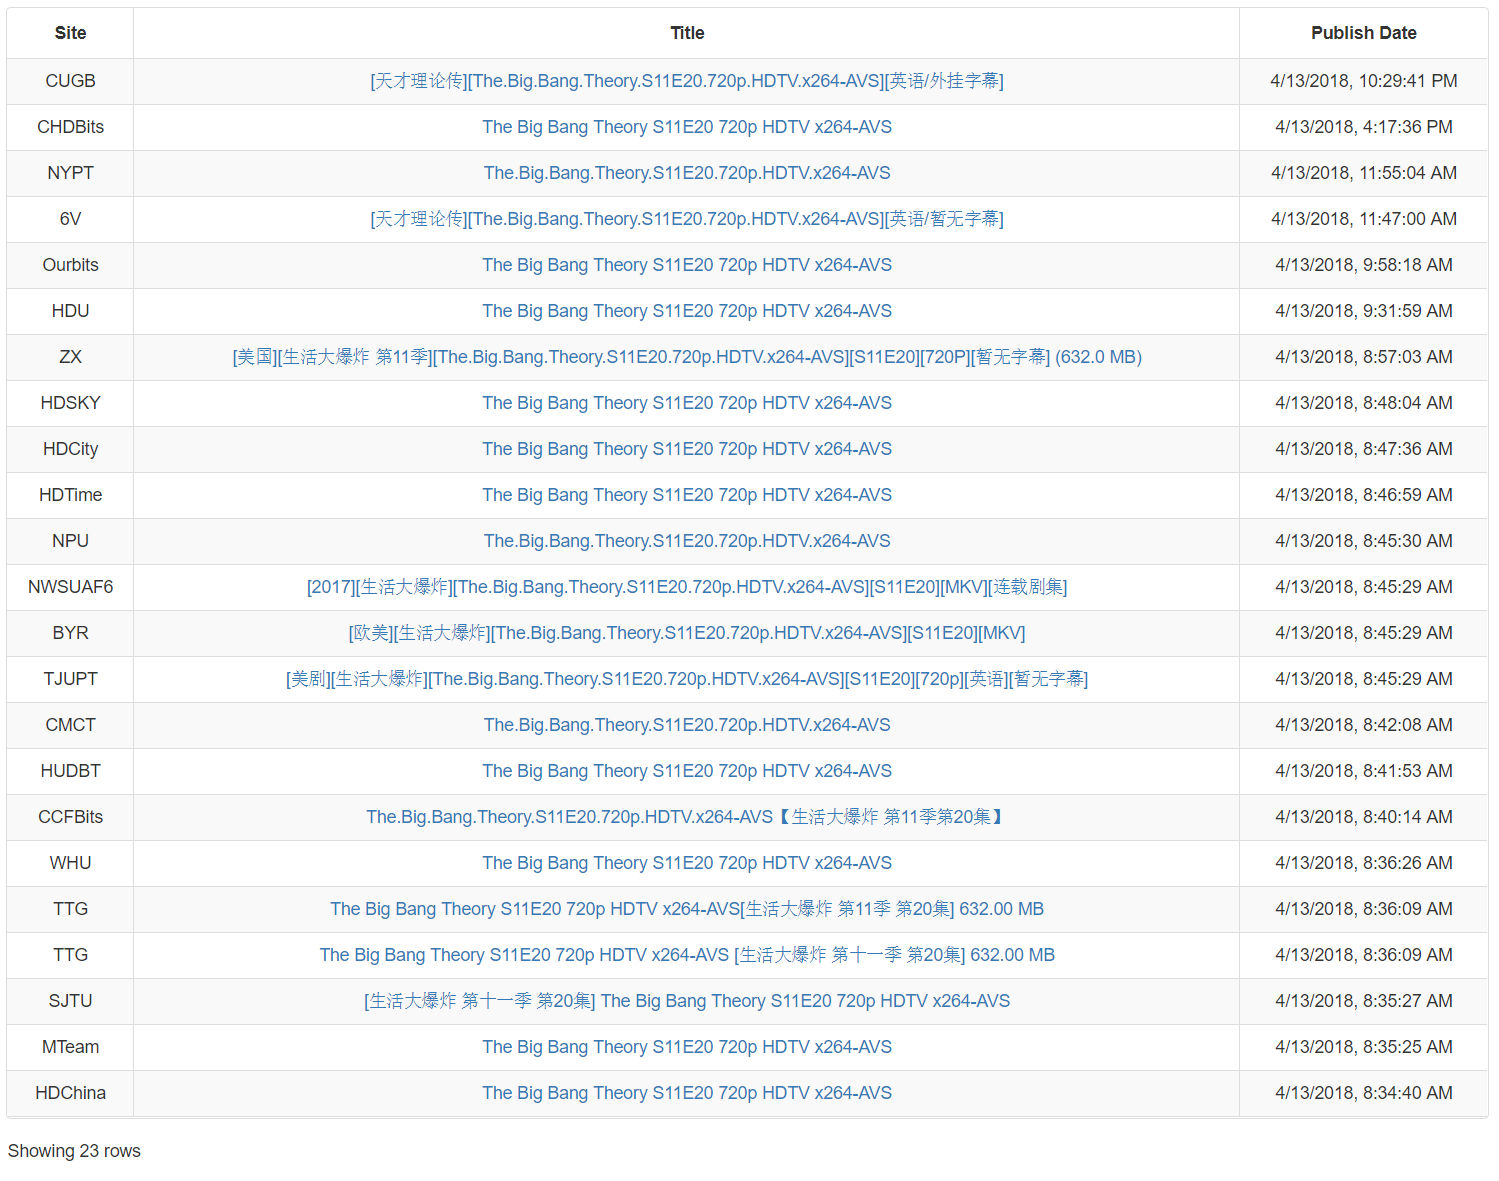Open the 6V row's title link
The height and width of the screenshot is (1181, 1499).
point(687,219)
